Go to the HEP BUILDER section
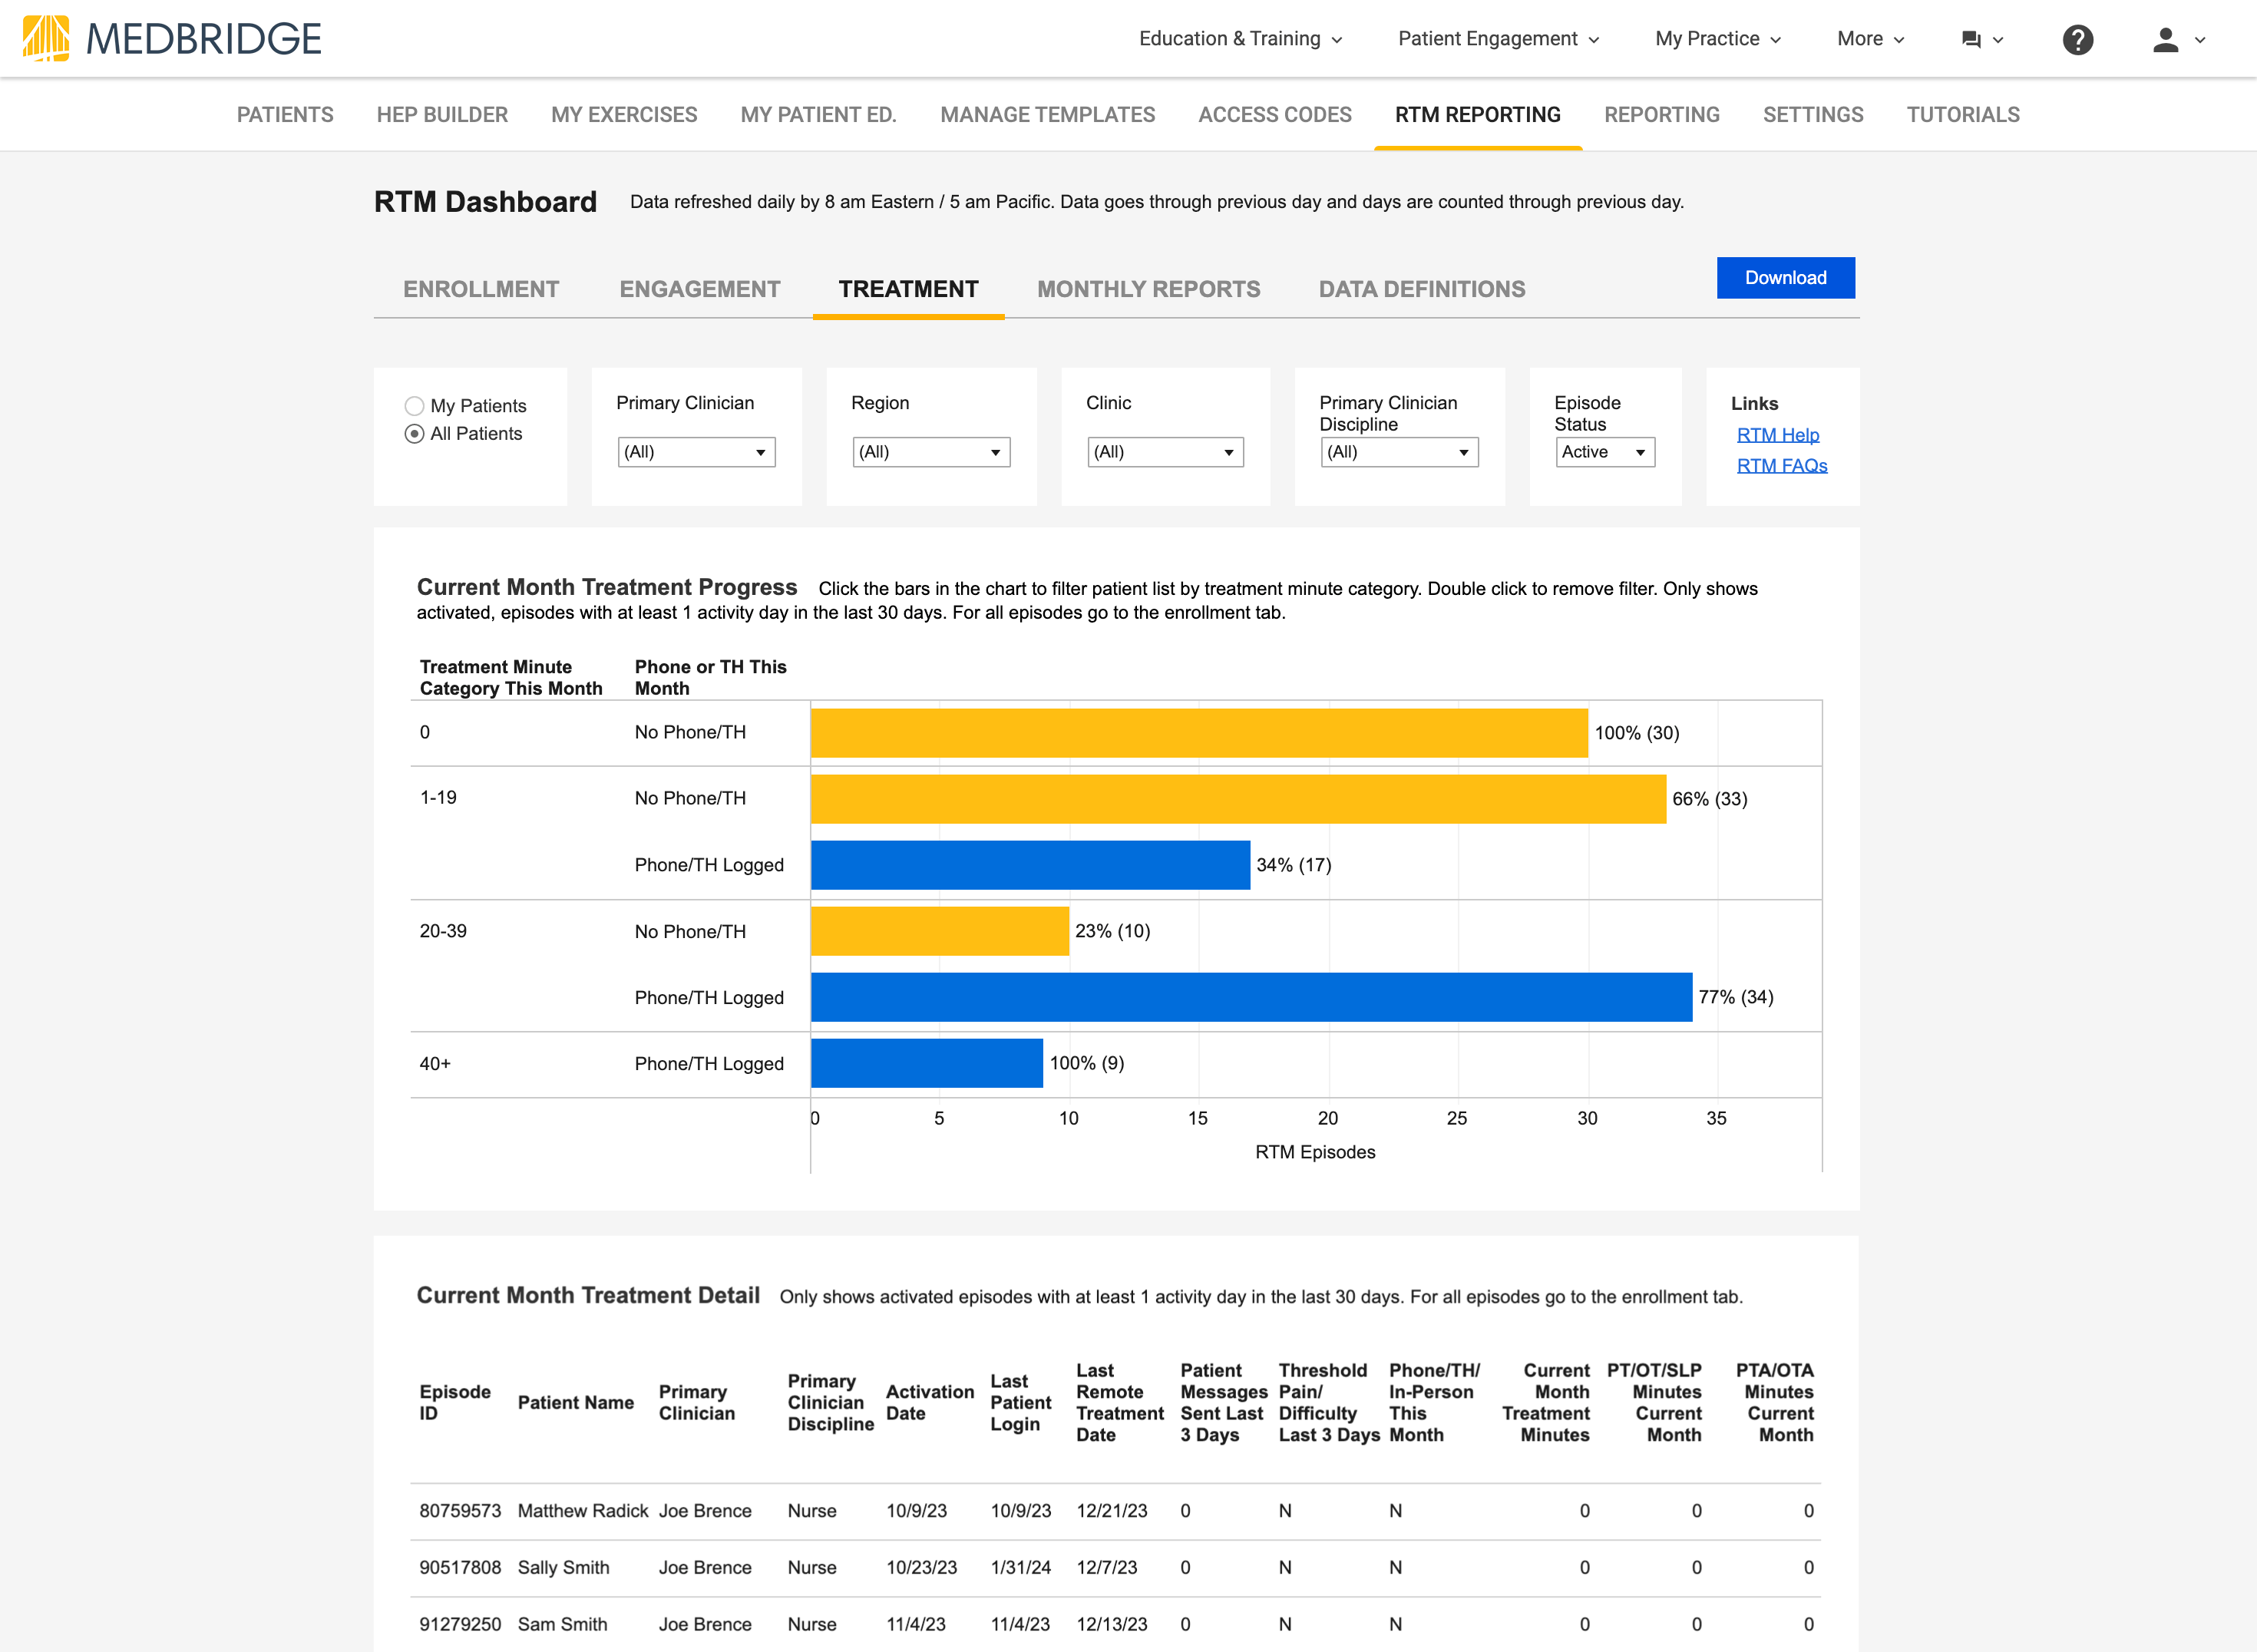Viewport: 2257px width, 1652px height. [442, 114]
